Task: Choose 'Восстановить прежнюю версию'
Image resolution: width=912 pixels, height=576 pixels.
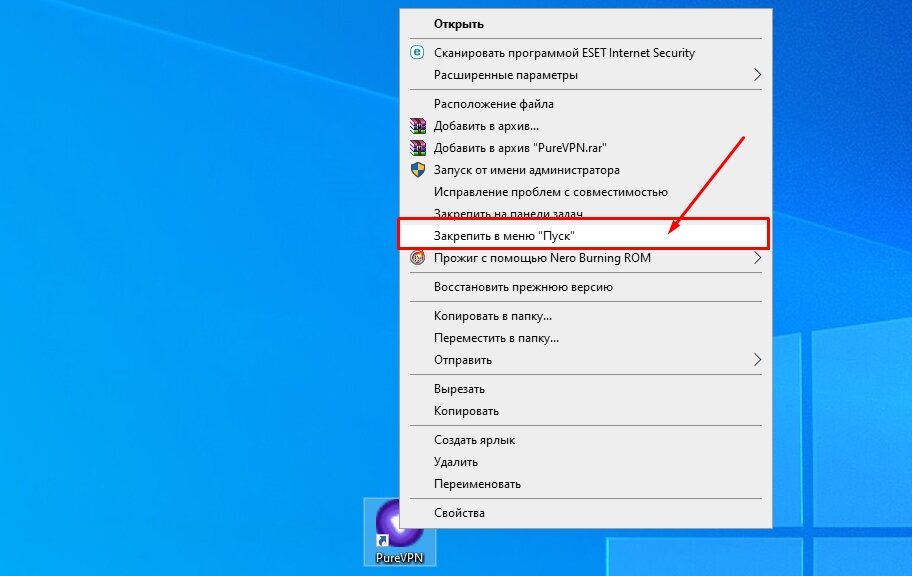Action: tap(586, 287)
